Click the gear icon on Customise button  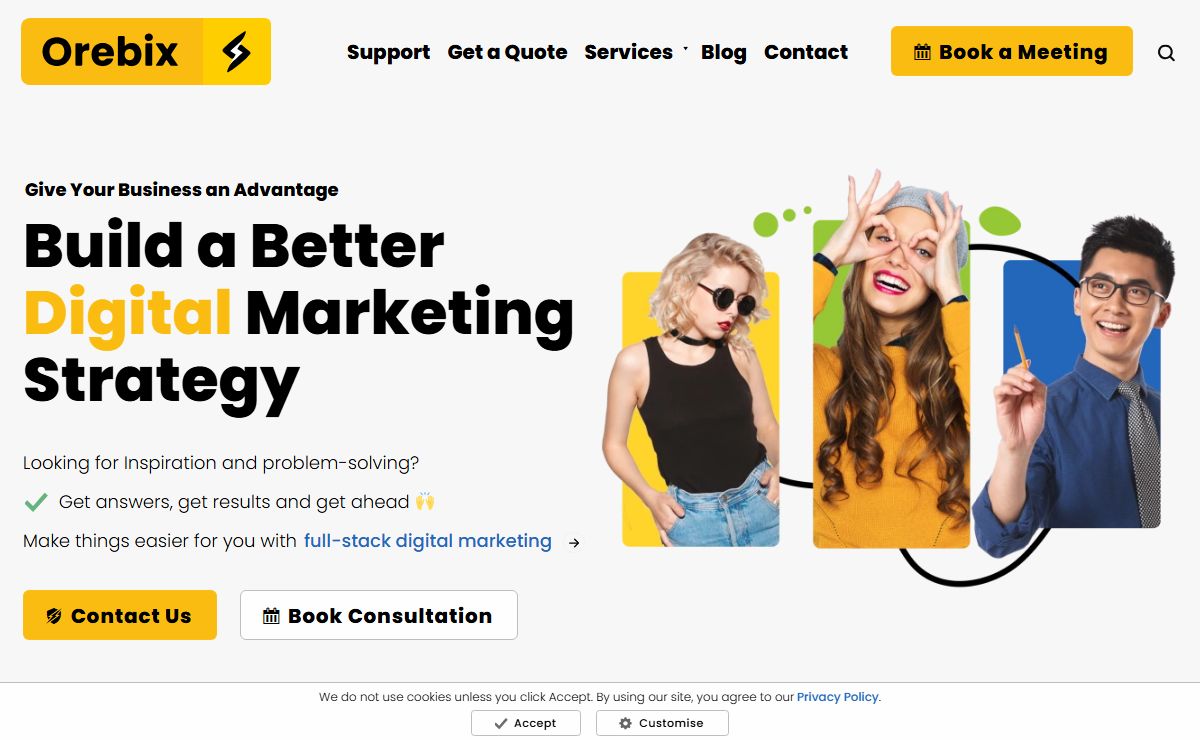point(625,723)
